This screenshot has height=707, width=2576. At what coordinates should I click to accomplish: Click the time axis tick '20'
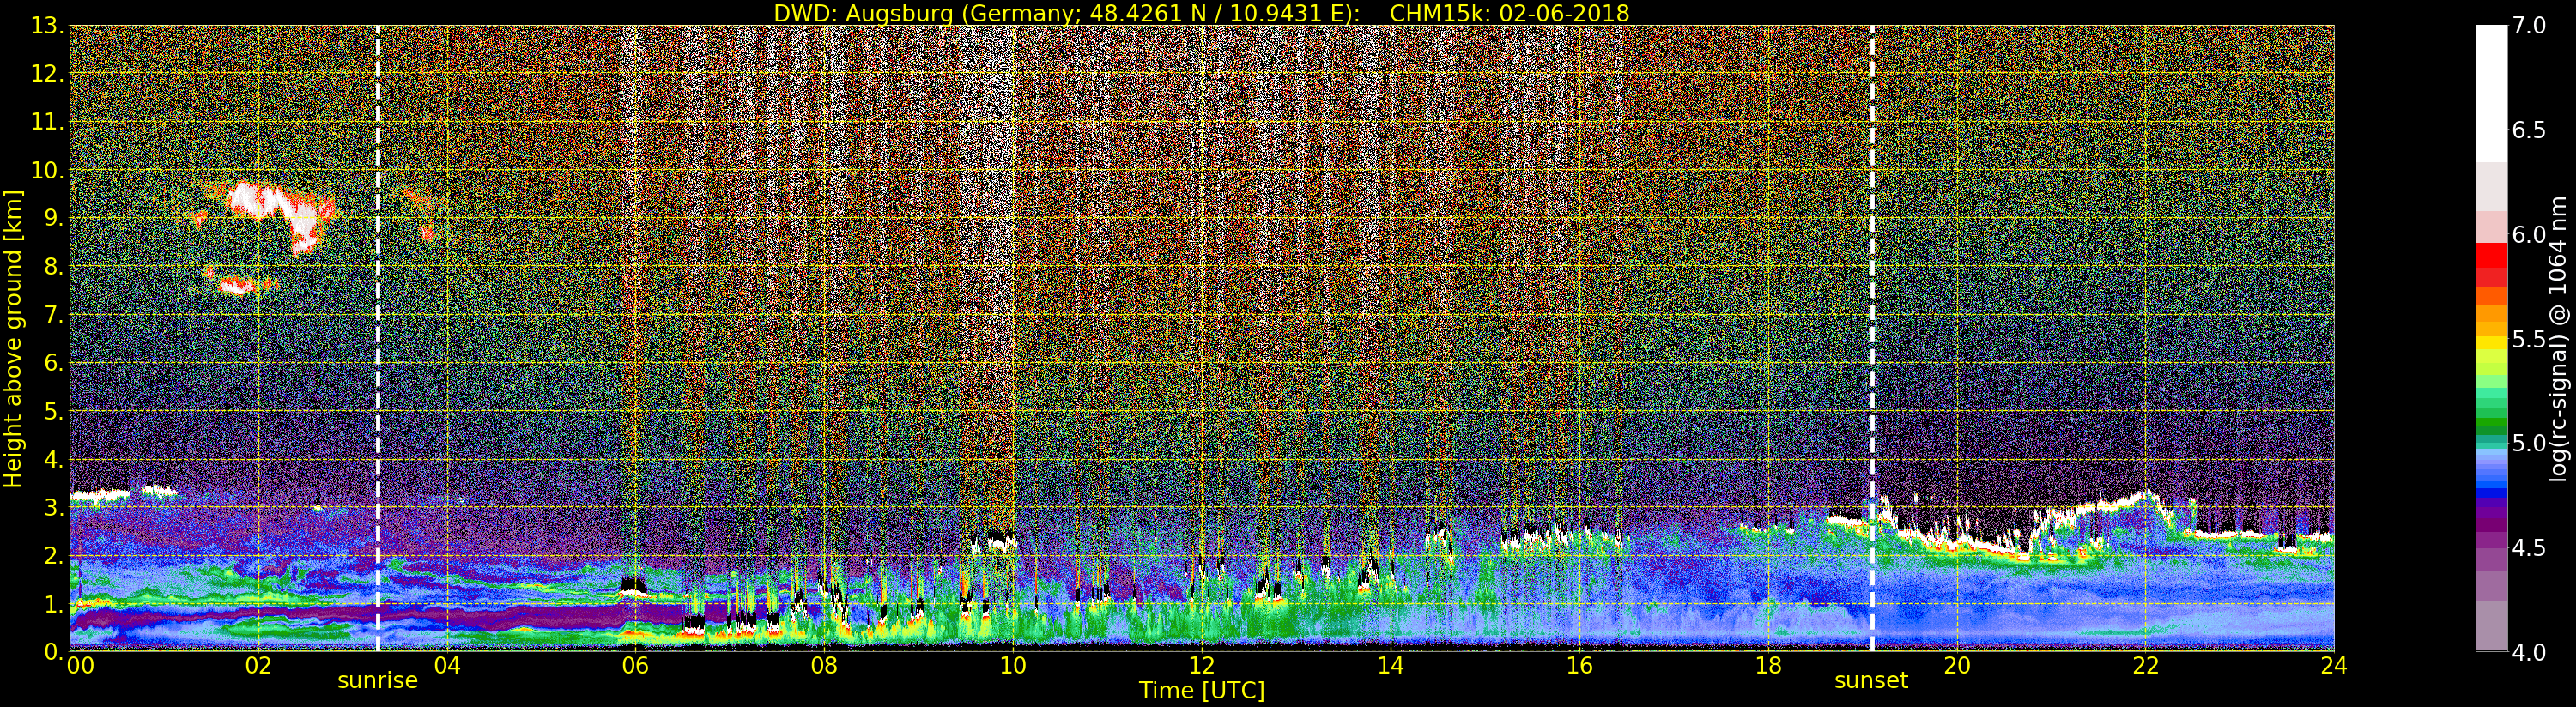[1957, 666]
